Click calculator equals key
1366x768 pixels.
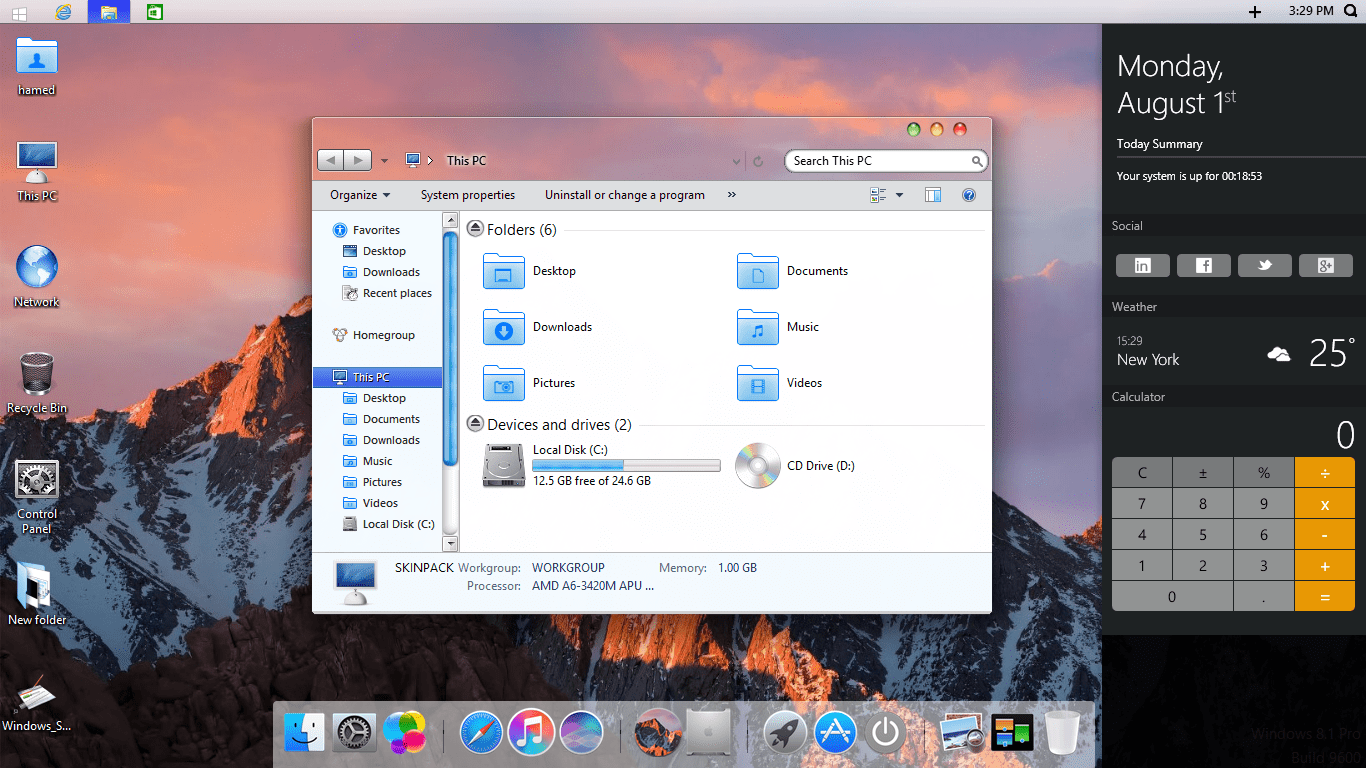point(1324,597)
